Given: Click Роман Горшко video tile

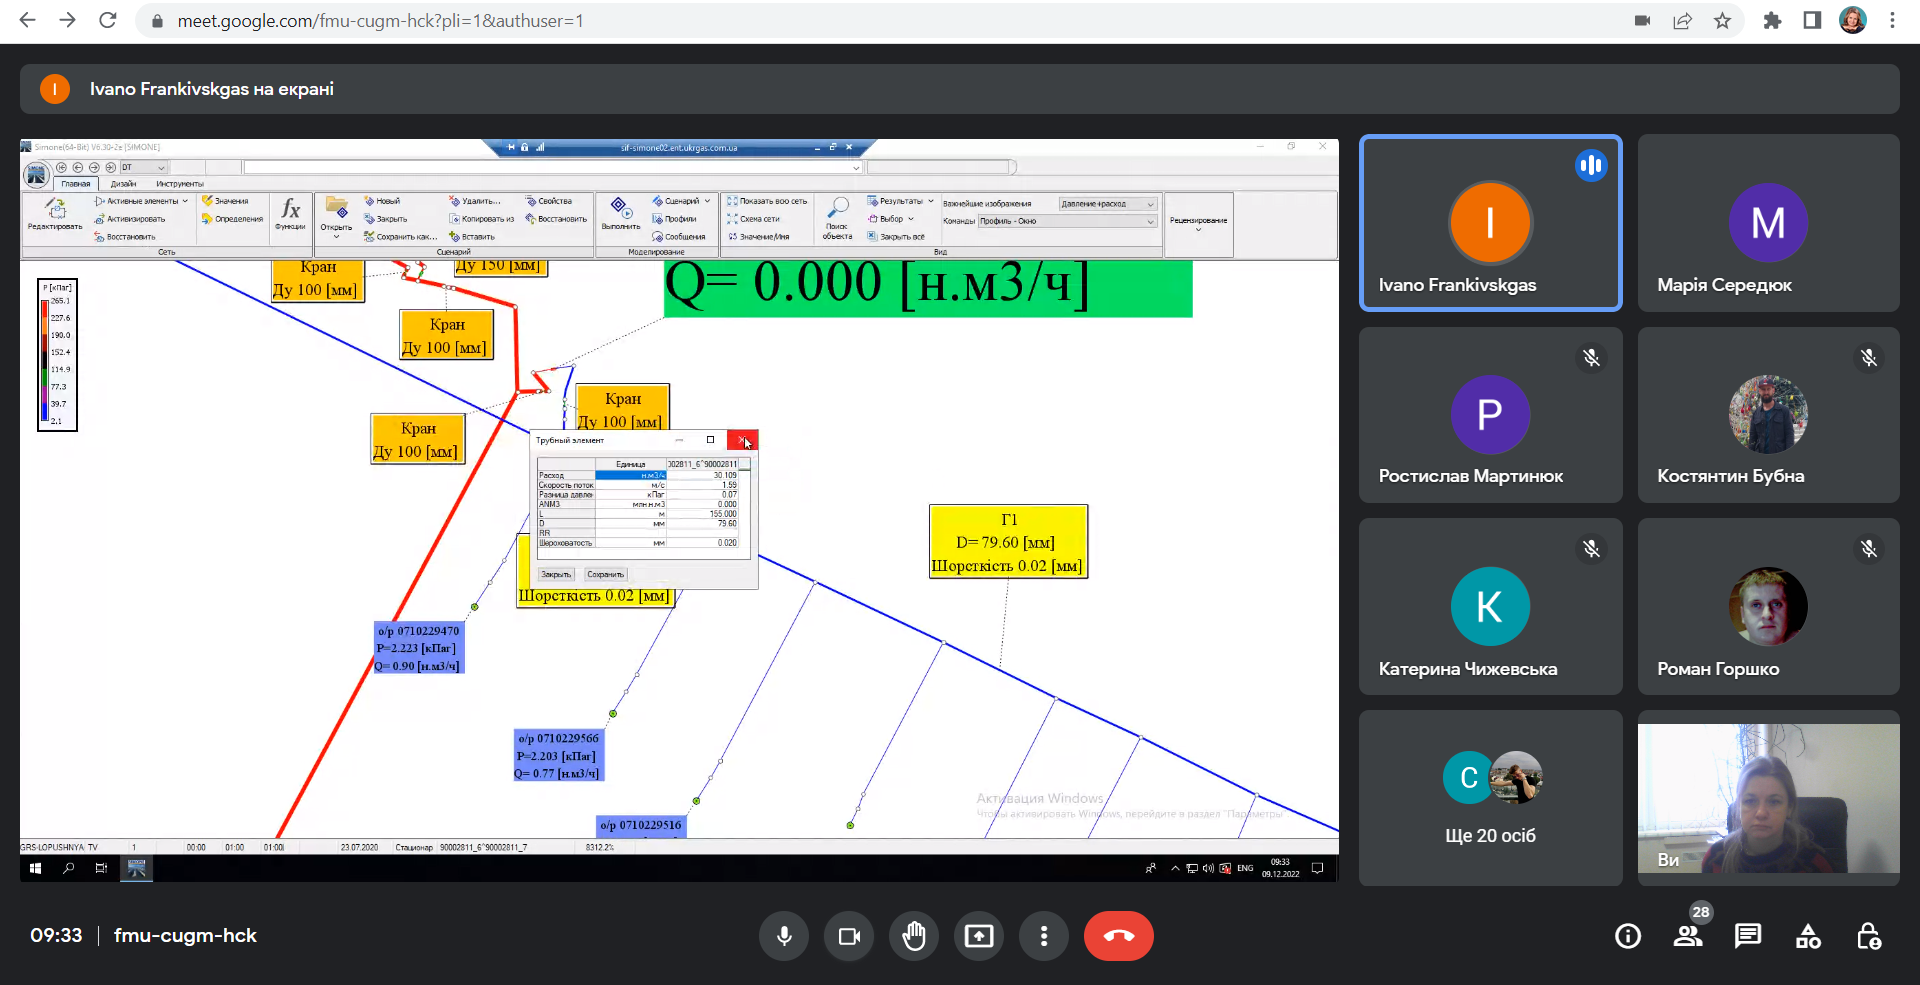Looking at the screenshot, I should point(1768,607).
